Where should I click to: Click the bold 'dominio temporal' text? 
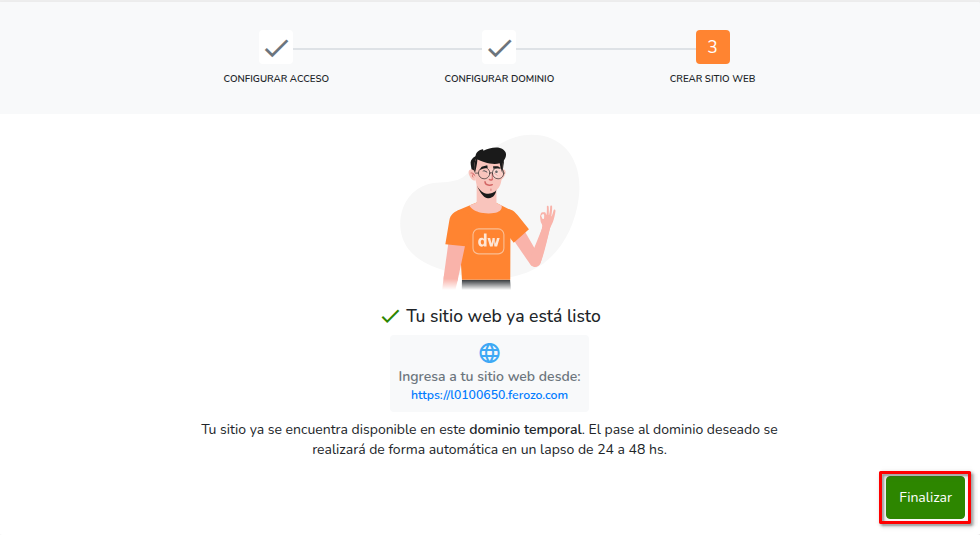click(x=525, y=430)
